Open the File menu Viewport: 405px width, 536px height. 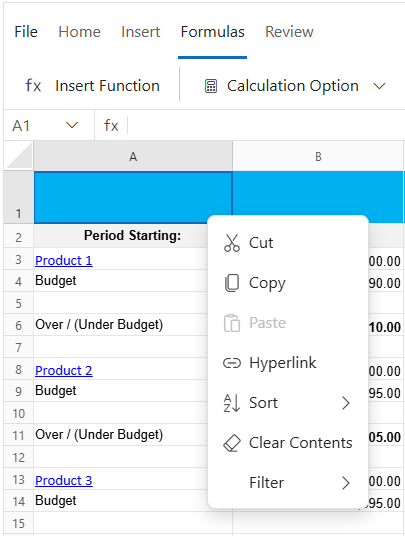point(26,32)
